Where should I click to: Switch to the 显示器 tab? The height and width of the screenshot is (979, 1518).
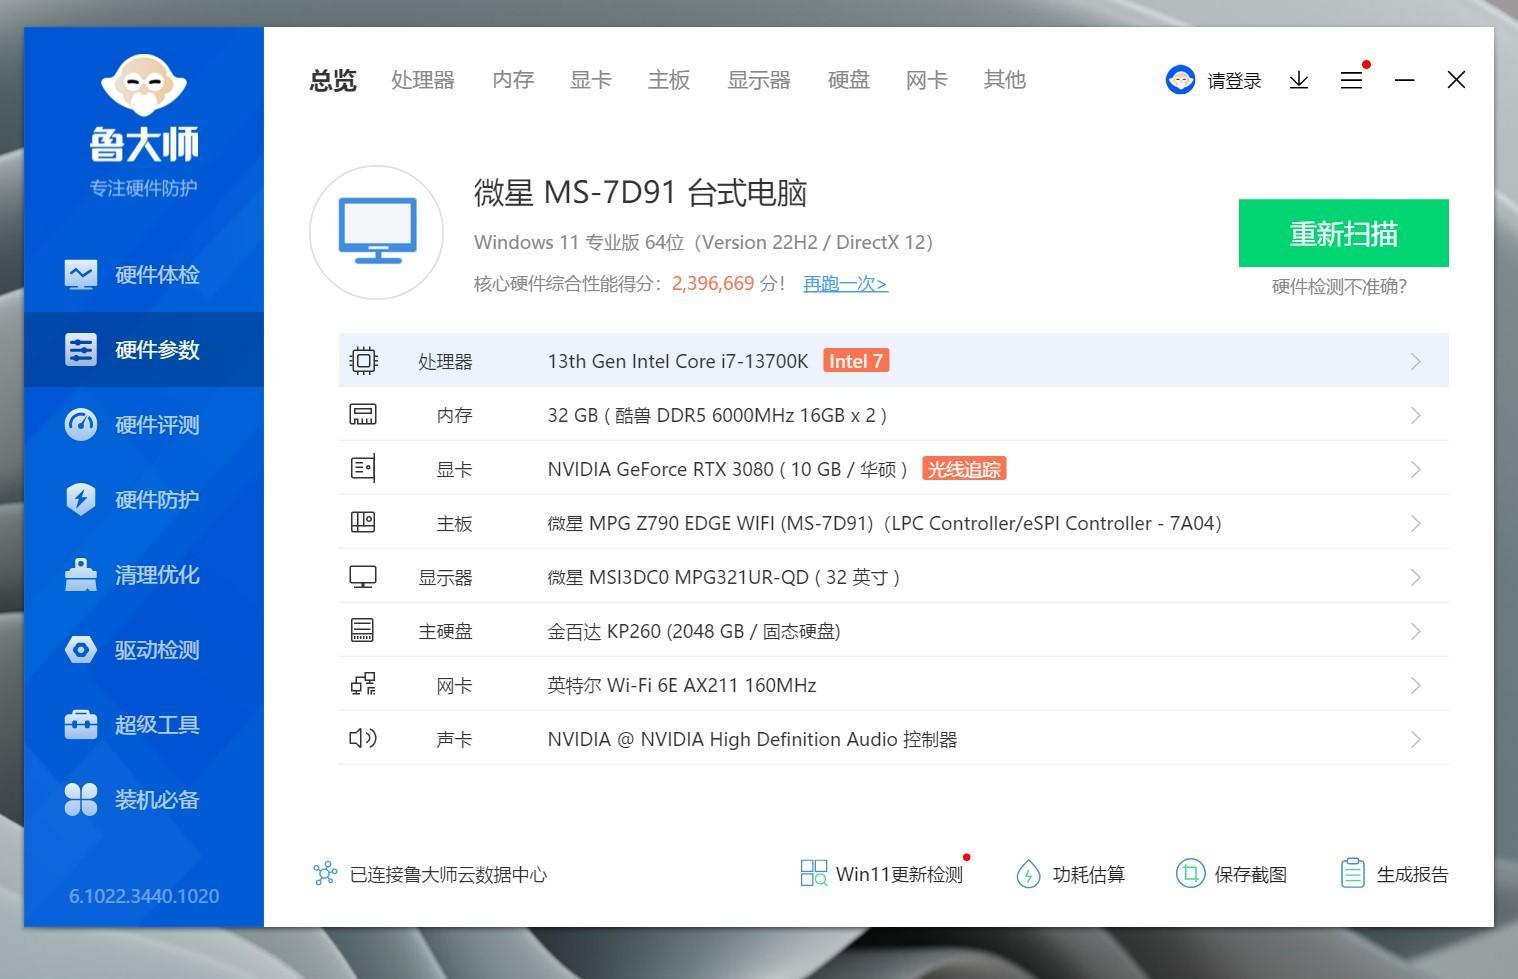tap(759, 80)
